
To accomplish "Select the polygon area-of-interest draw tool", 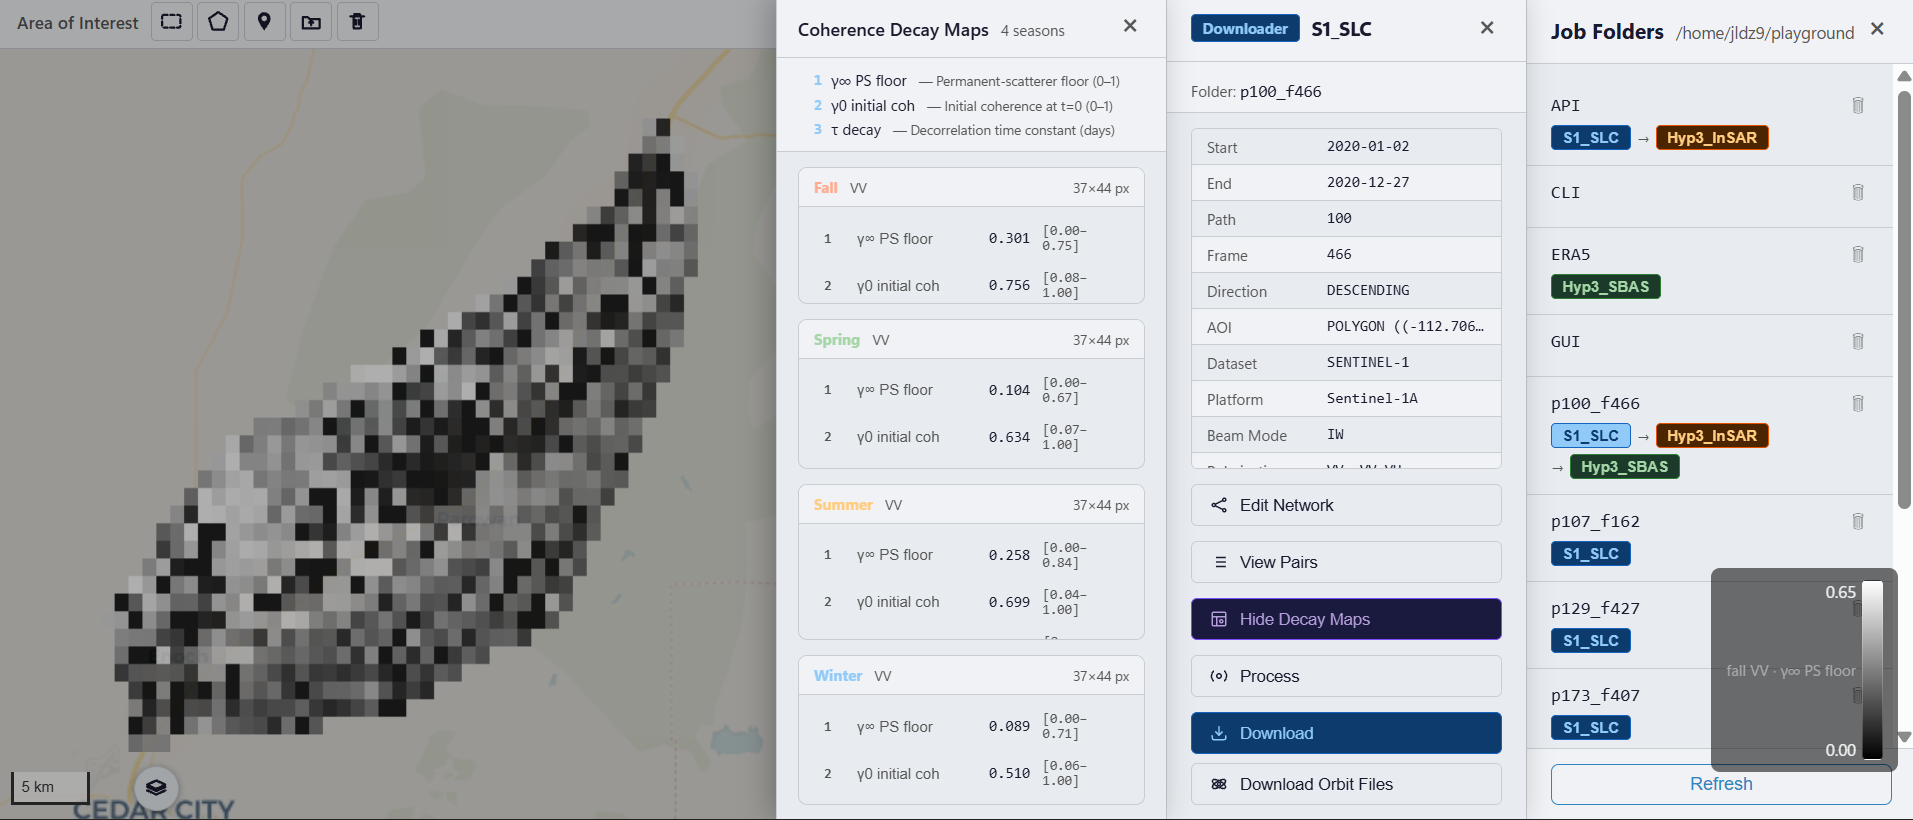I will point(218,22).
